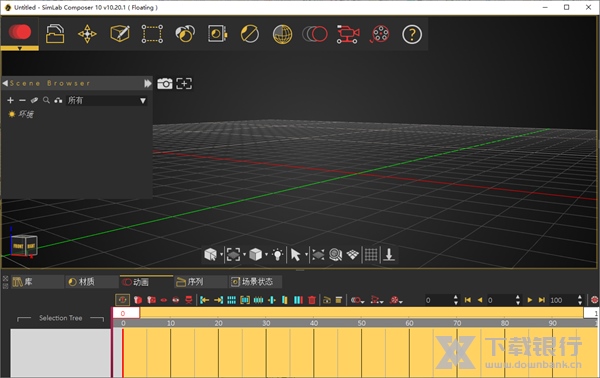Click the fit-to-view frame icon
The width and height of the screenshot is (600, 378).
pyautogui.click(x=233, y=254)
